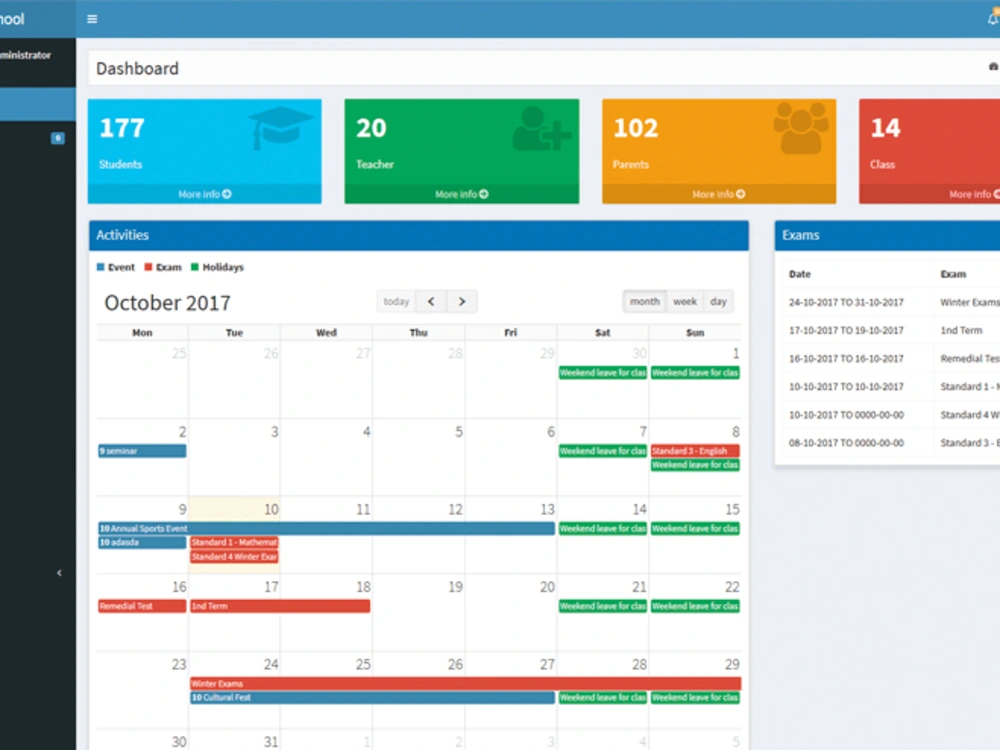The height and width of the screenshot is (750, 1000).
Task: Open Standard 4 Winter Exam entry
Action: pos(234,557)
